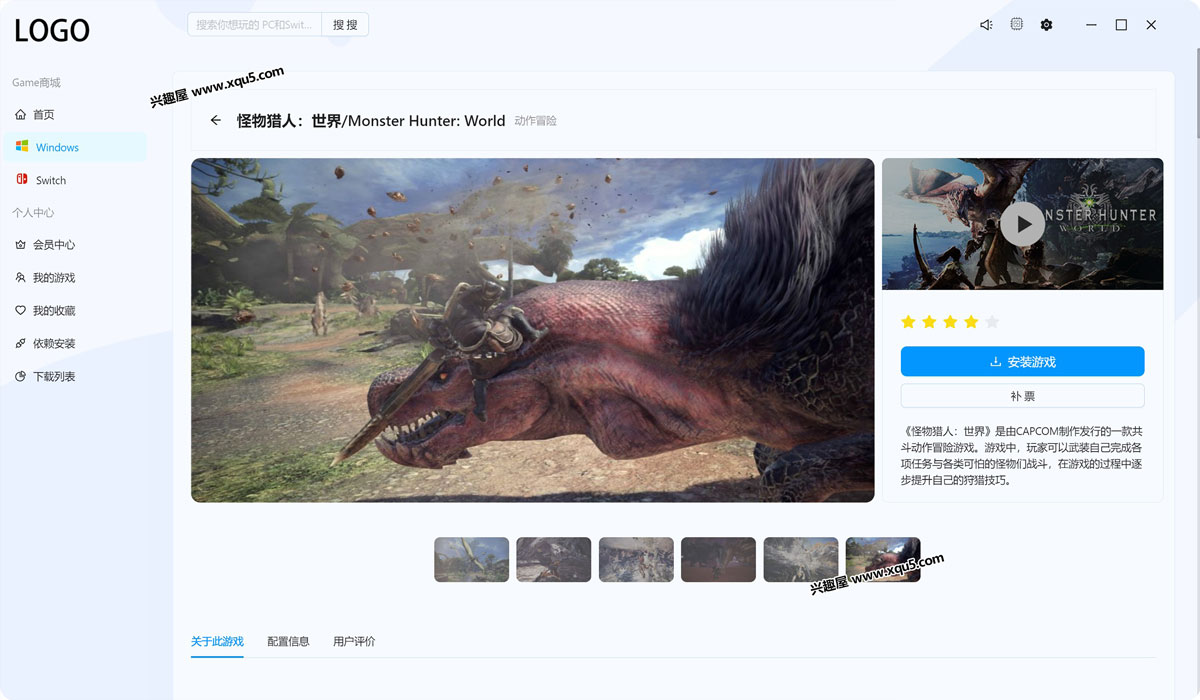Click the 安装游戏 install game button
The width and height of the screenshot is (1200, 700).
(x=1022, y=362)
